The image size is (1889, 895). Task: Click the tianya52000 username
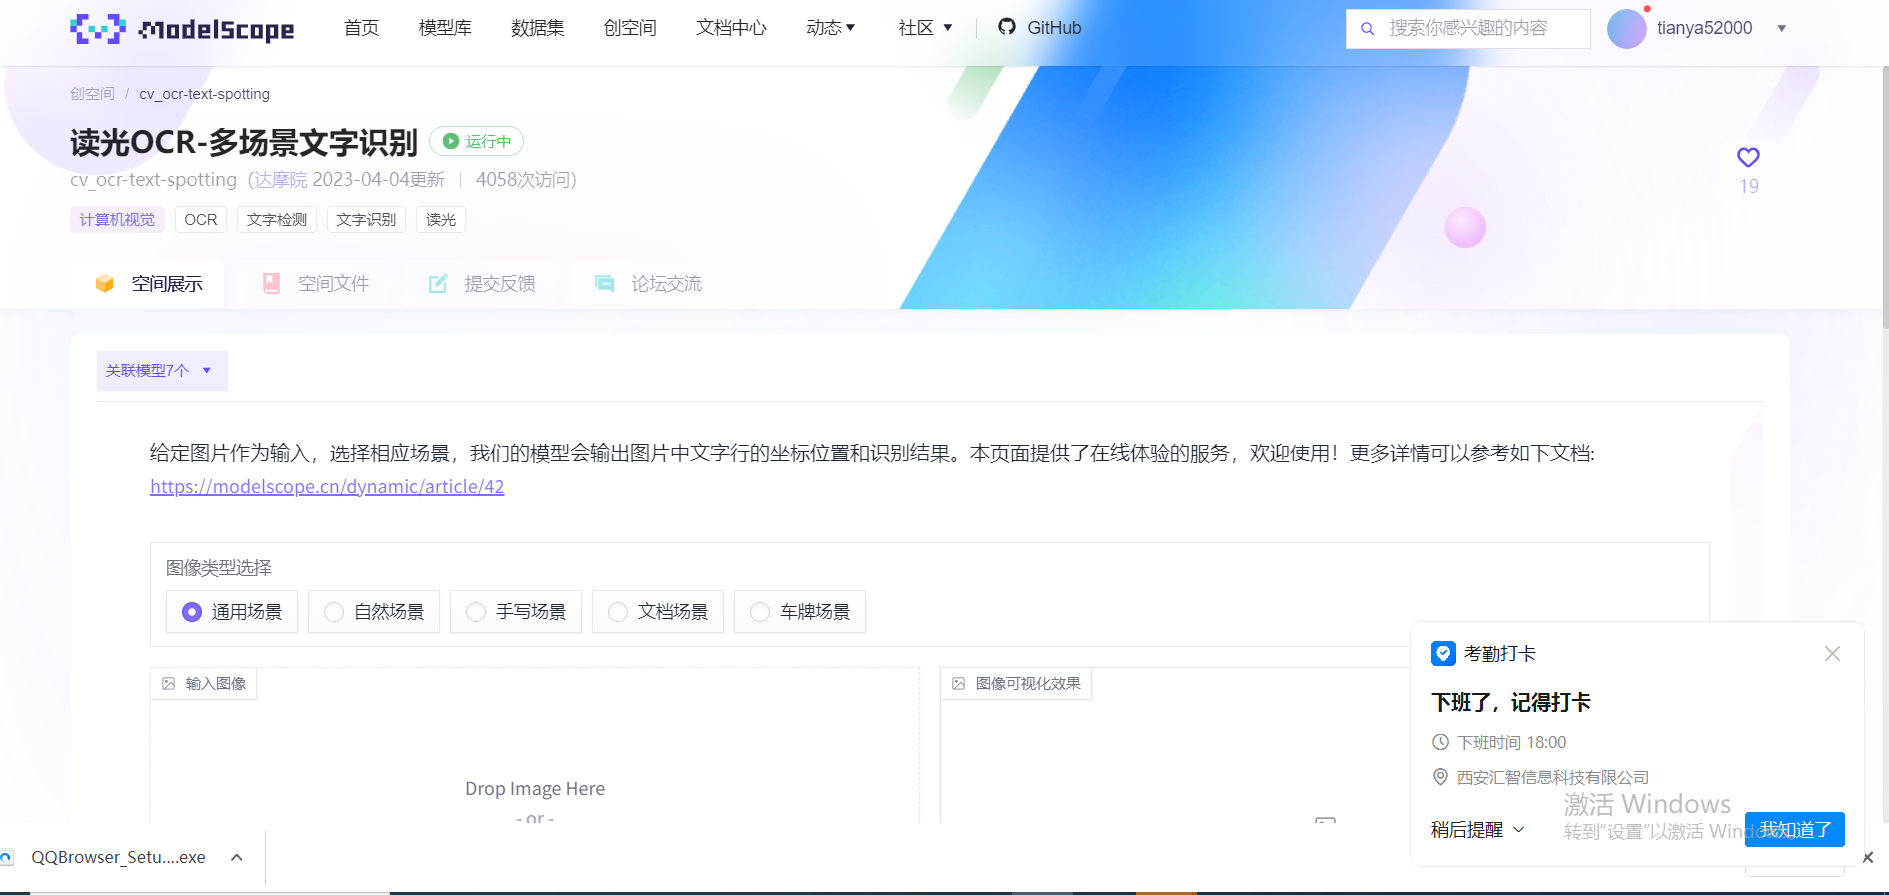(x=1704, y=28)
